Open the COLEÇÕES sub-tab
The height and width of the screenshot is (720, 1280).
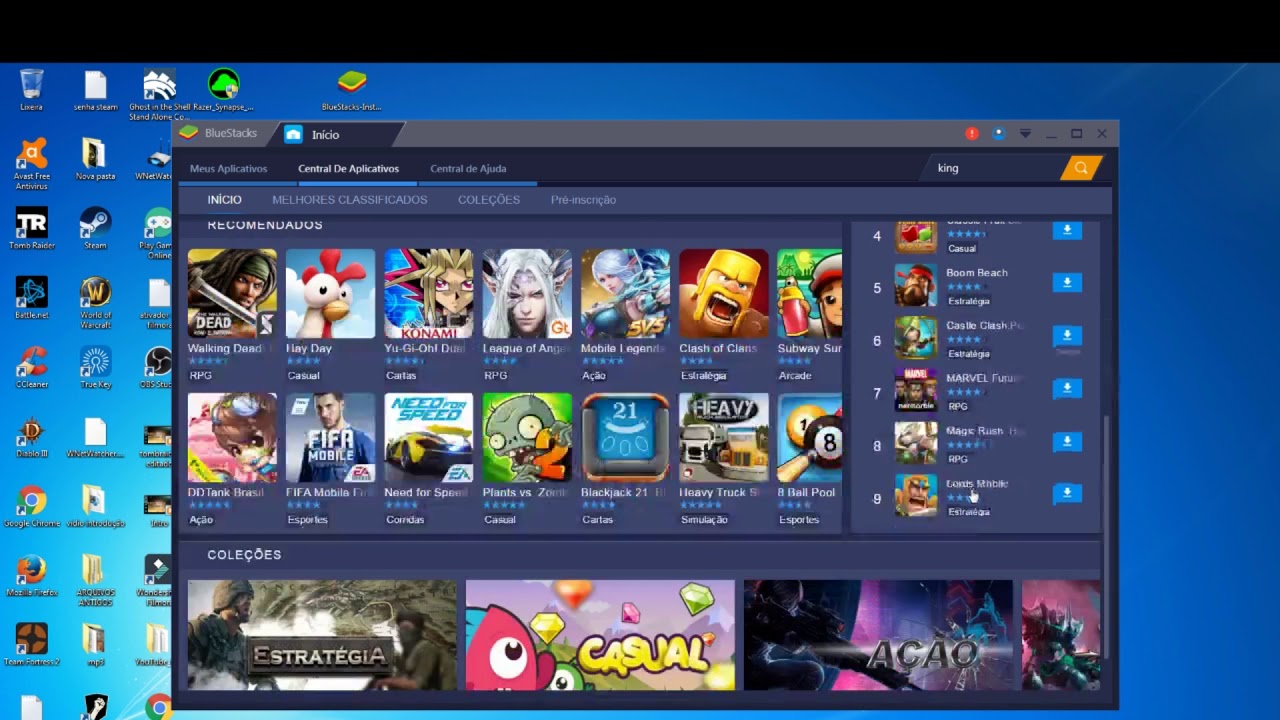coord(489,200)
